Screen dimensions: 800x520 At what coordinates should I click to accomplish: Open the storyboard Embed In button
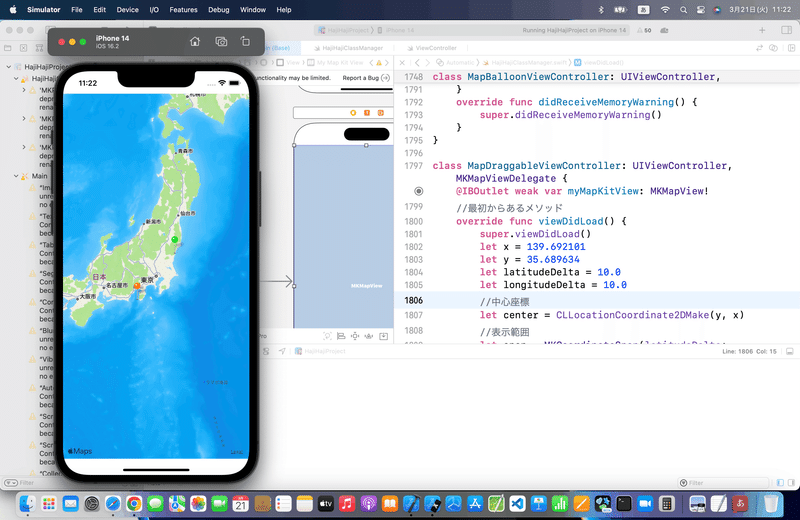click(x=384, y=336)
